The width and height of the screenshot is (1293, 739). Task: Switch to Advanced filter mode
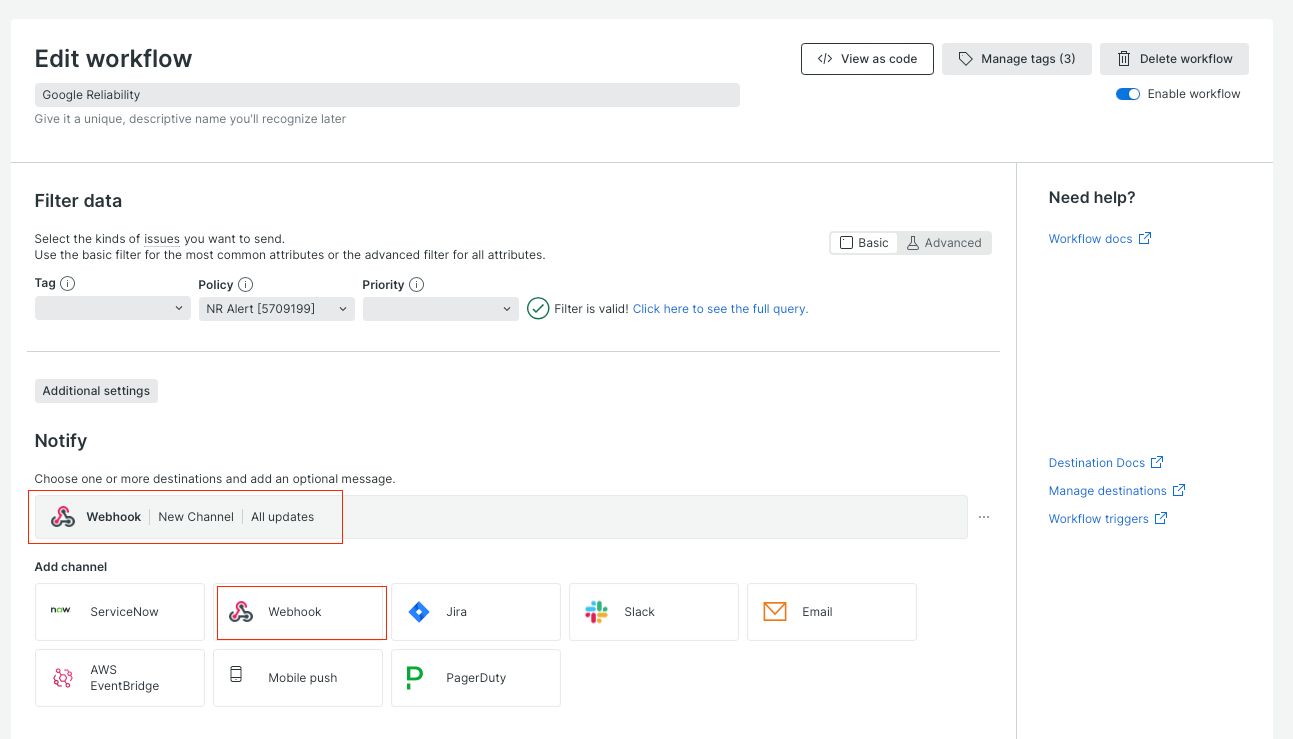pyautogui.click(x=944, y=243)
